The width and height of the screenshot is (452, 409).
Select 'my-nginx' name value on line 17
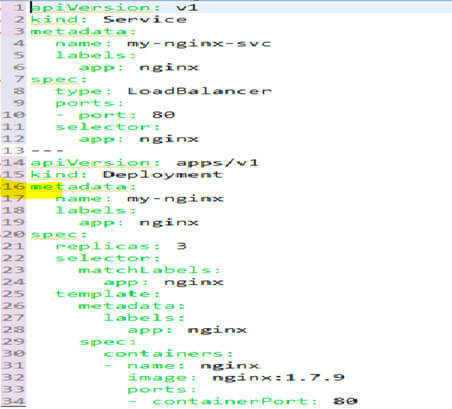[x=175, y=199]
